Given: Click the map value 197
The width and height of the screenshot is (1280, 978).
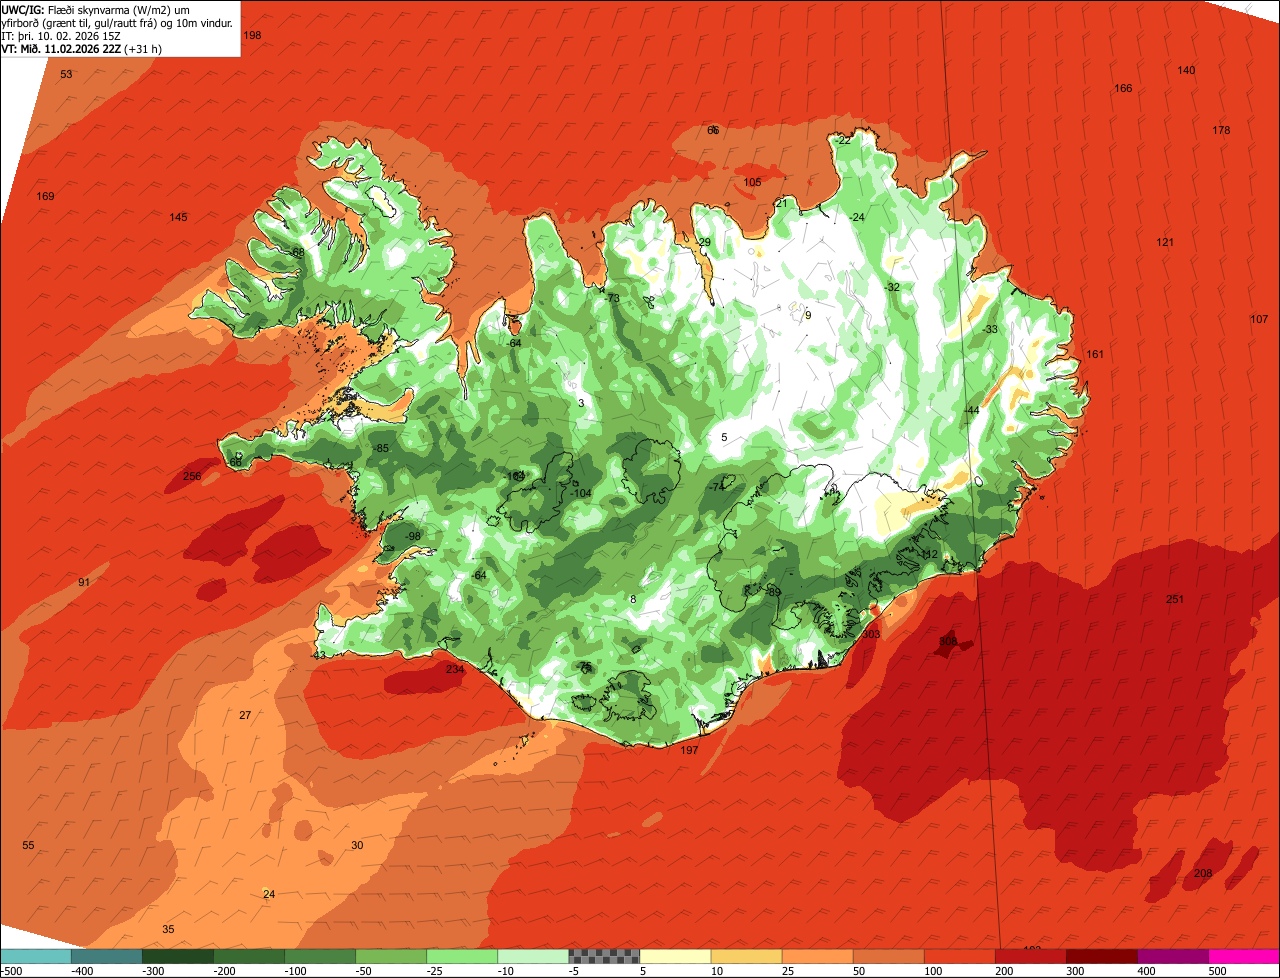Looking at the screenshot, I should point(689,750).
